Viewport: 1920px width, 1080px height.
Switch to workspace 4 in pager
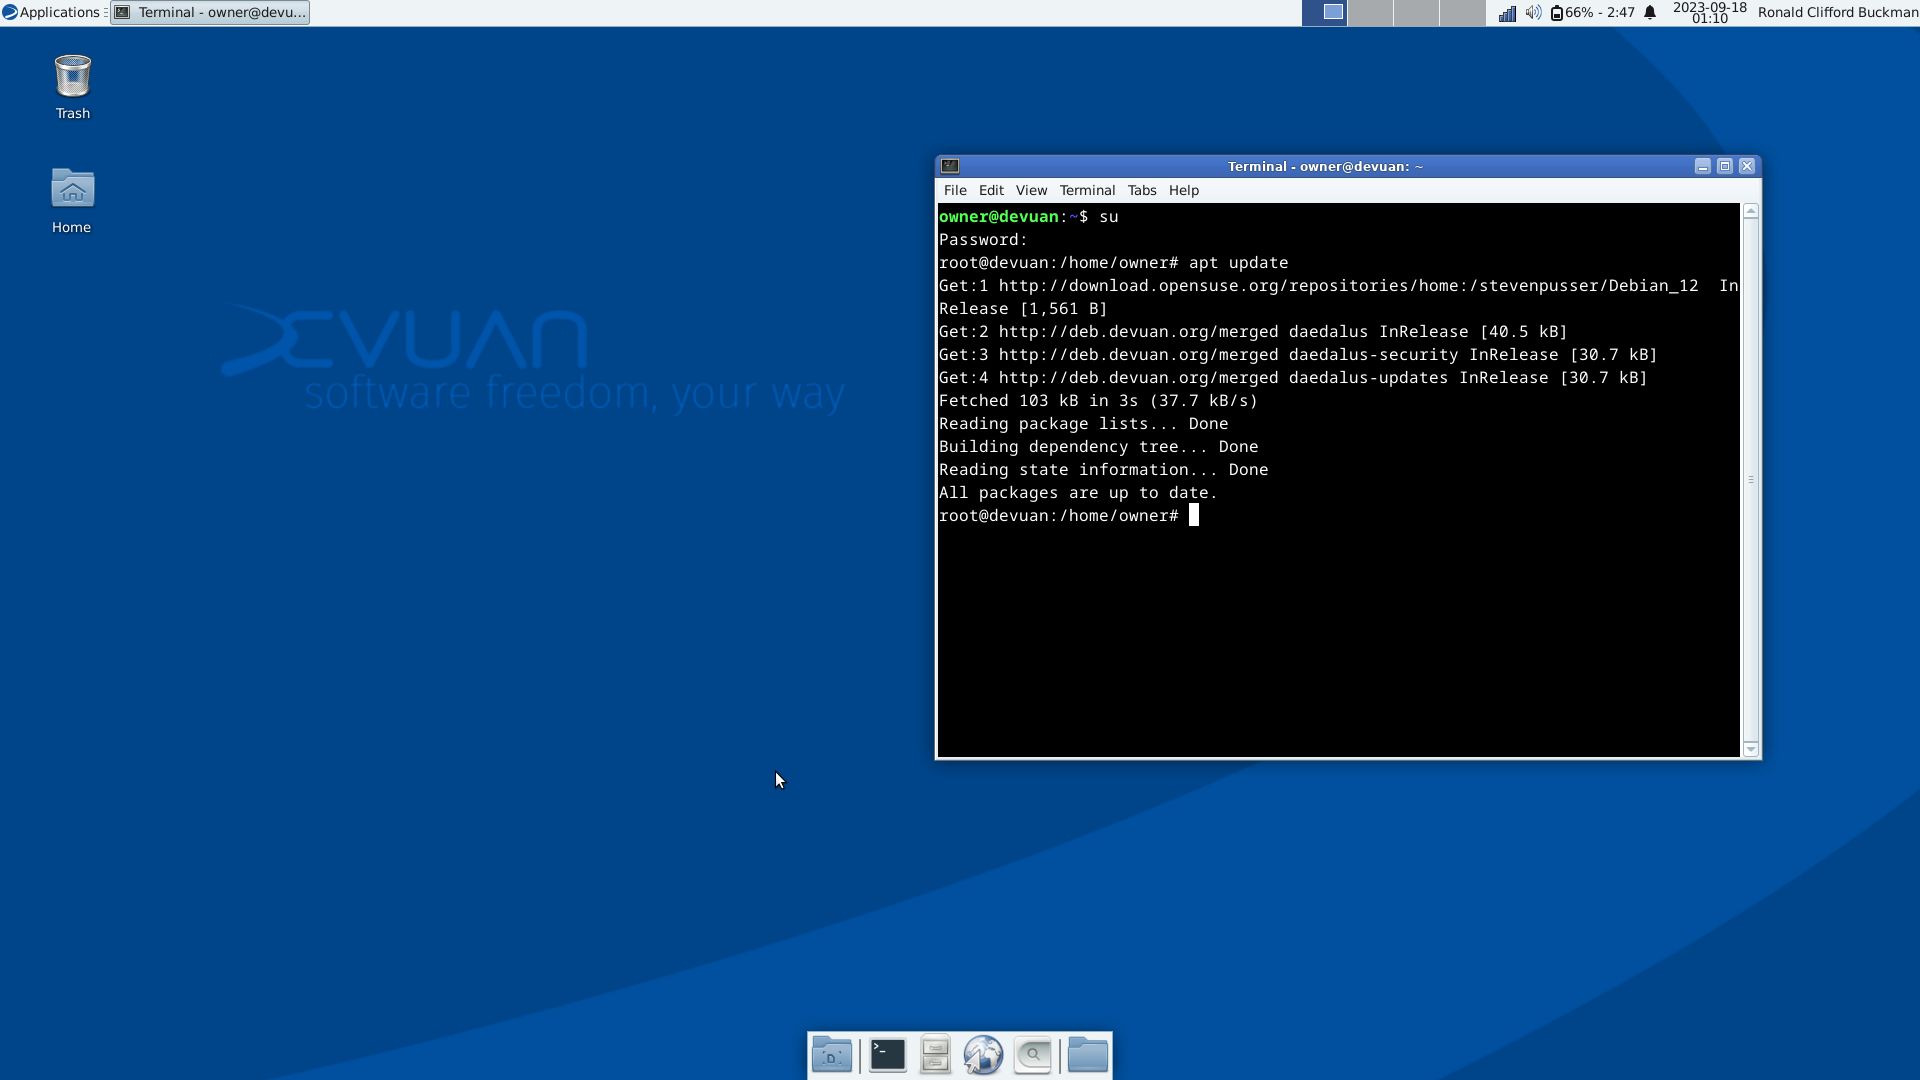coord(1462,12)
